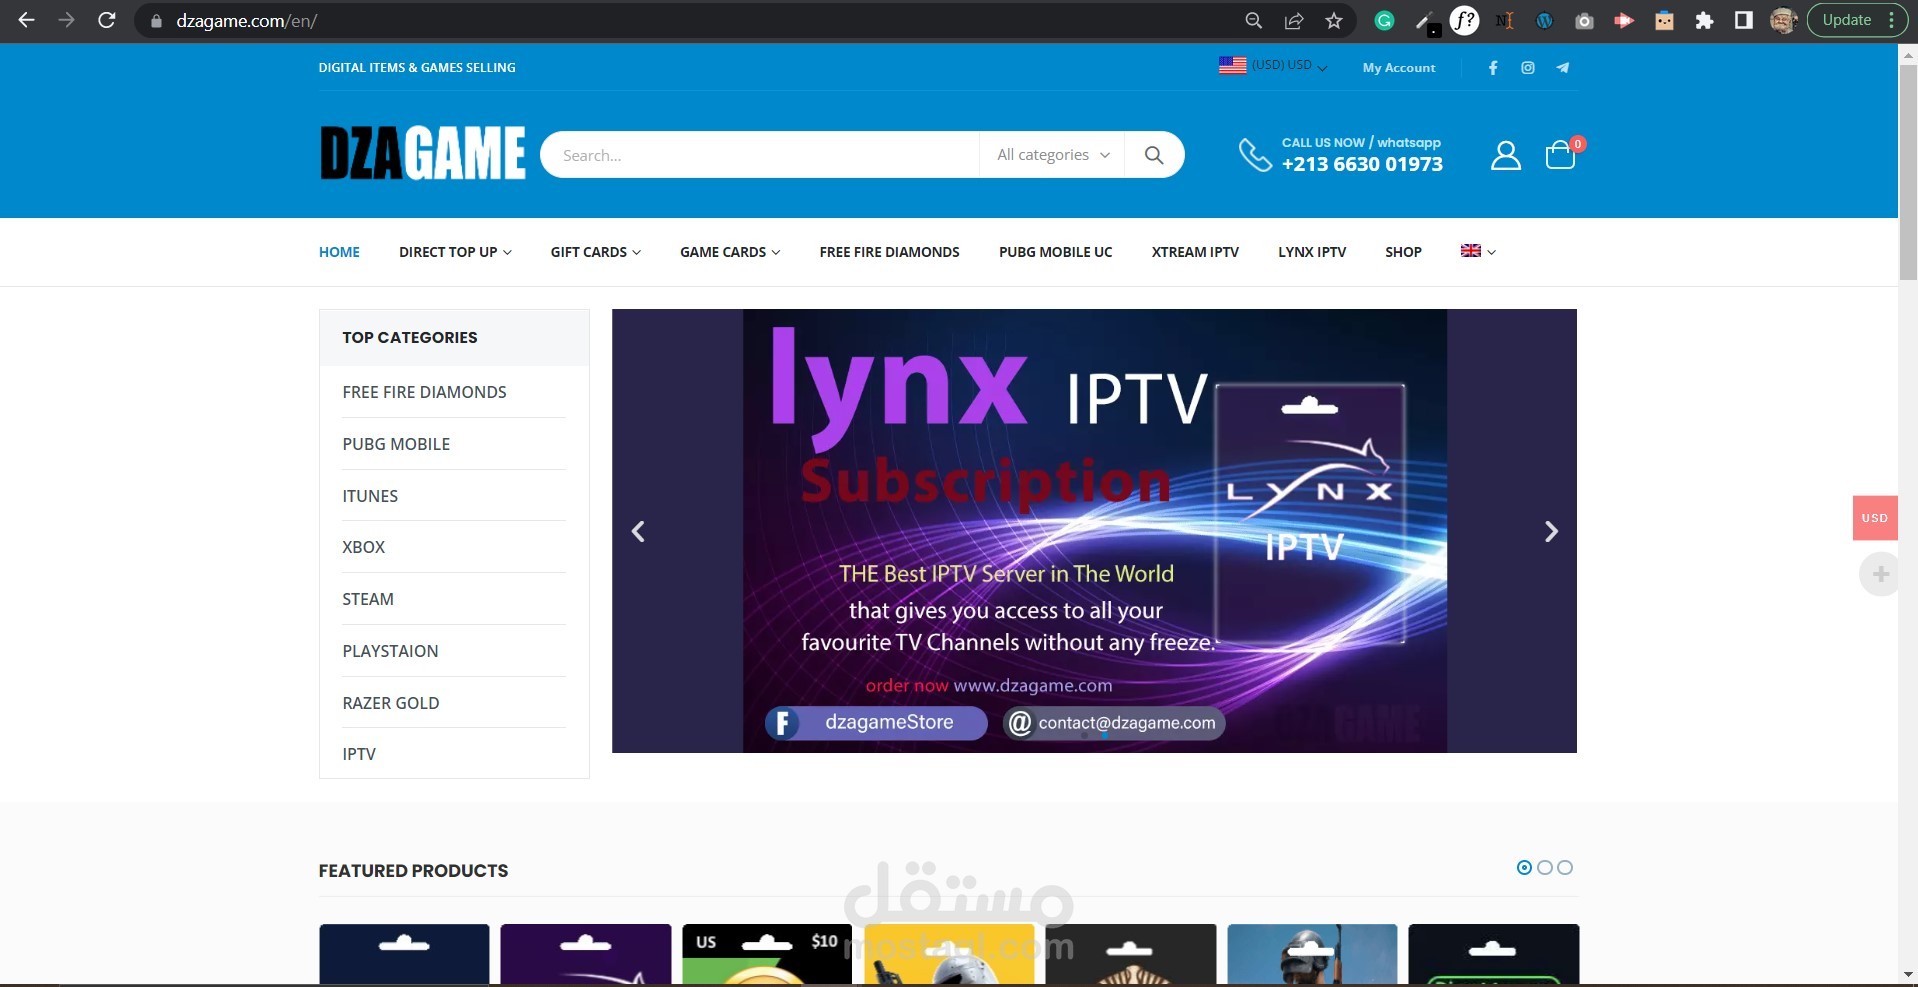Select second Featured Products carousel dot

[x=1545, y=868]
